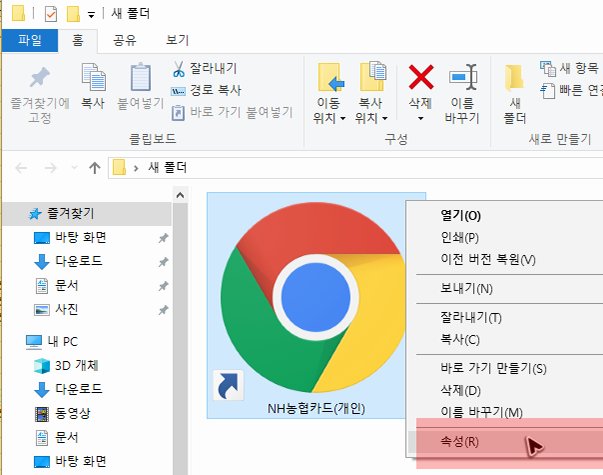Switch to the 공유 ribbon tab
Image resolution: width=603 pixels, height=475 pixels.
coord(125,40)
